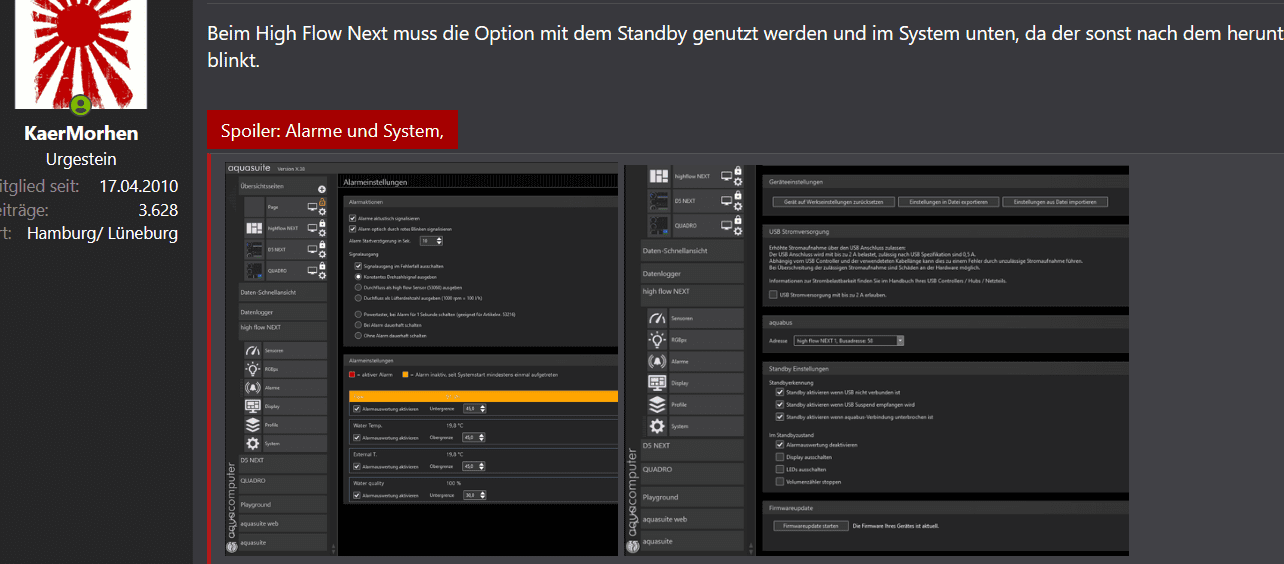
Task: Toggle 'Alarm optisch durch rotes Blinken' checkbox
Action: (352, 229)
